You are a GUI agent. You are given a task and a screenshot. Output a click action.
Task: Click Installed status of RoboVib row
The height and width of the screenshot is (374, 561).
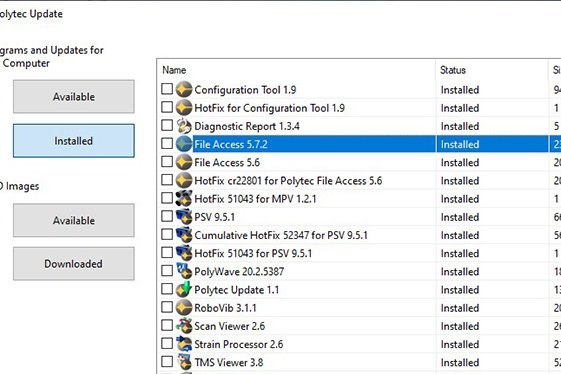460,308
